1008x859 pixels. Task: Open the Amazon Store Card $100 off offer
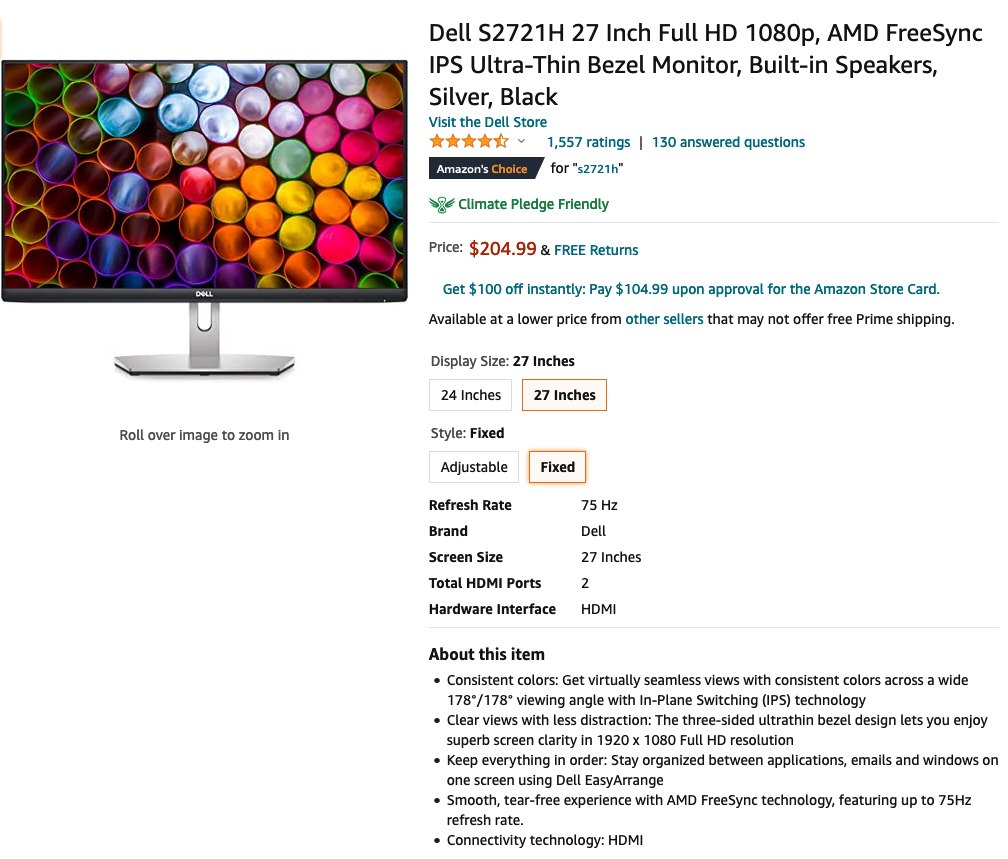691,289
